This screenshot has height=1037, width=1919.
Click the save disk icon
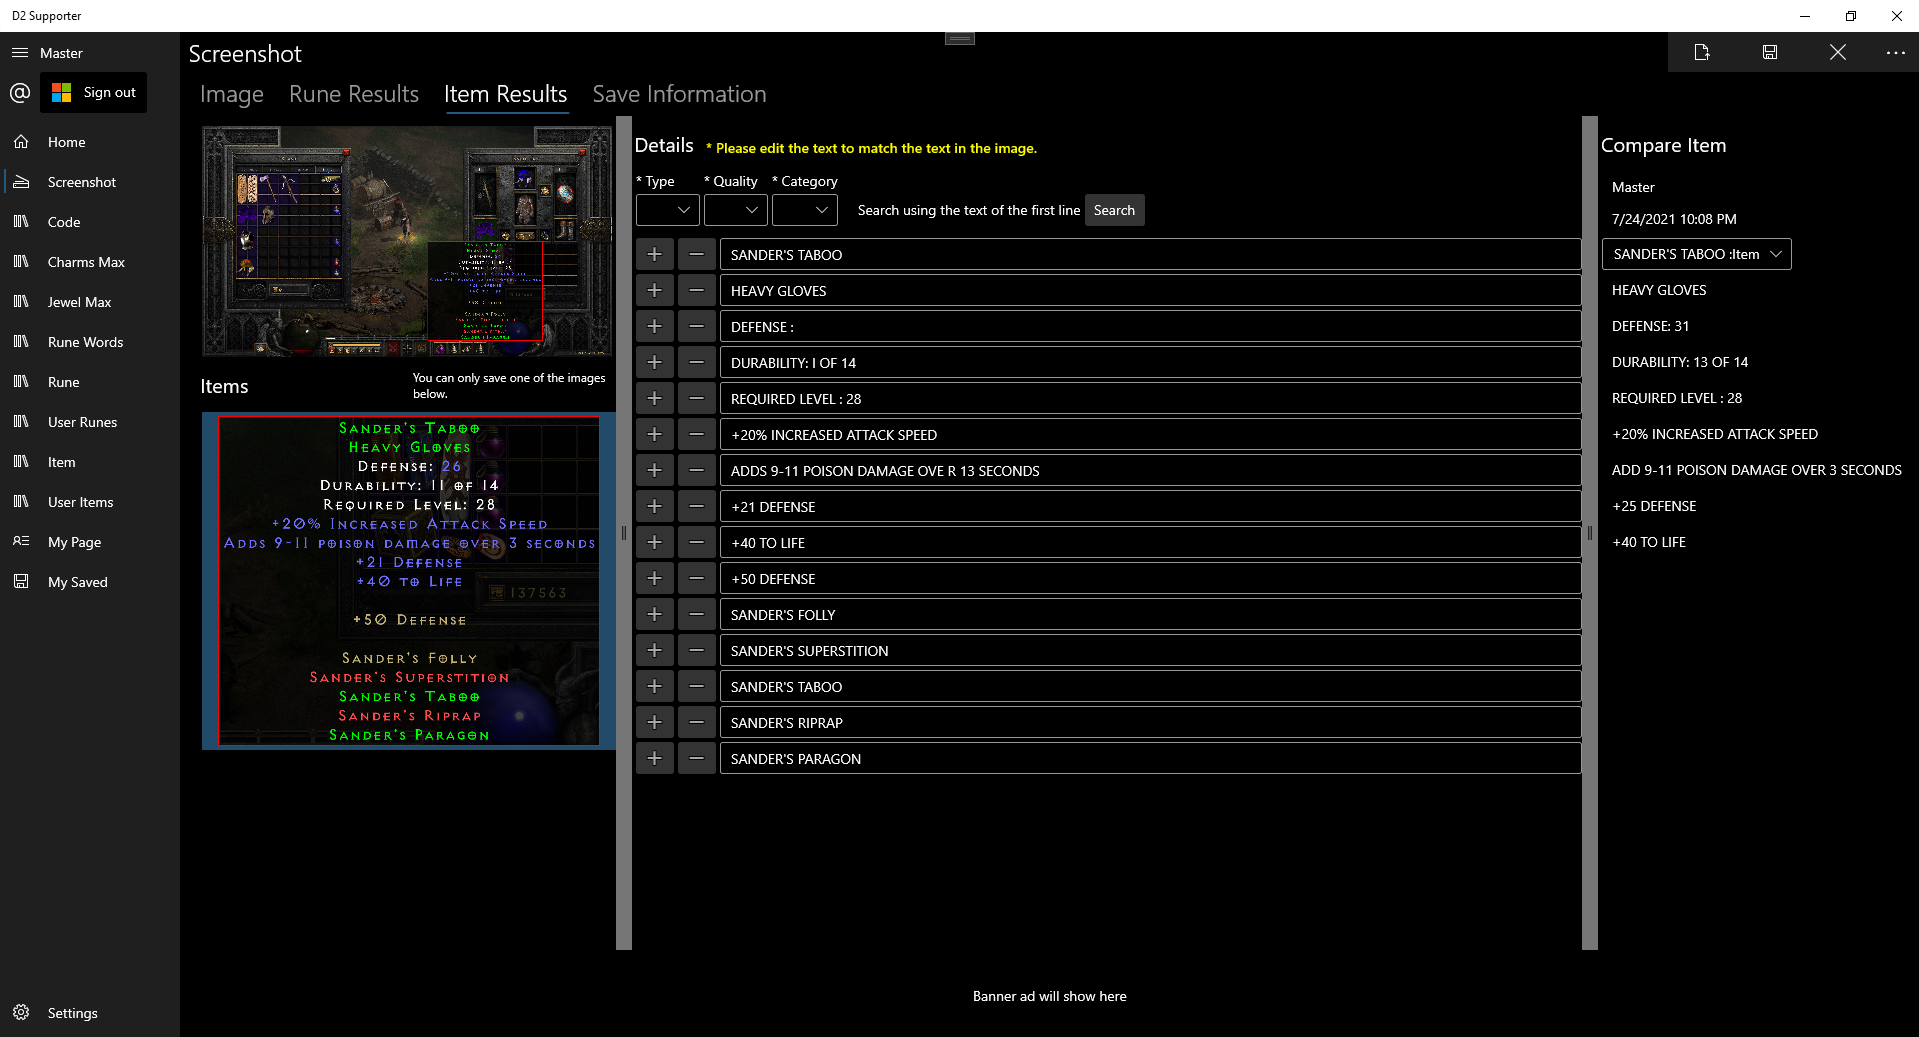tap(1770, 52)
